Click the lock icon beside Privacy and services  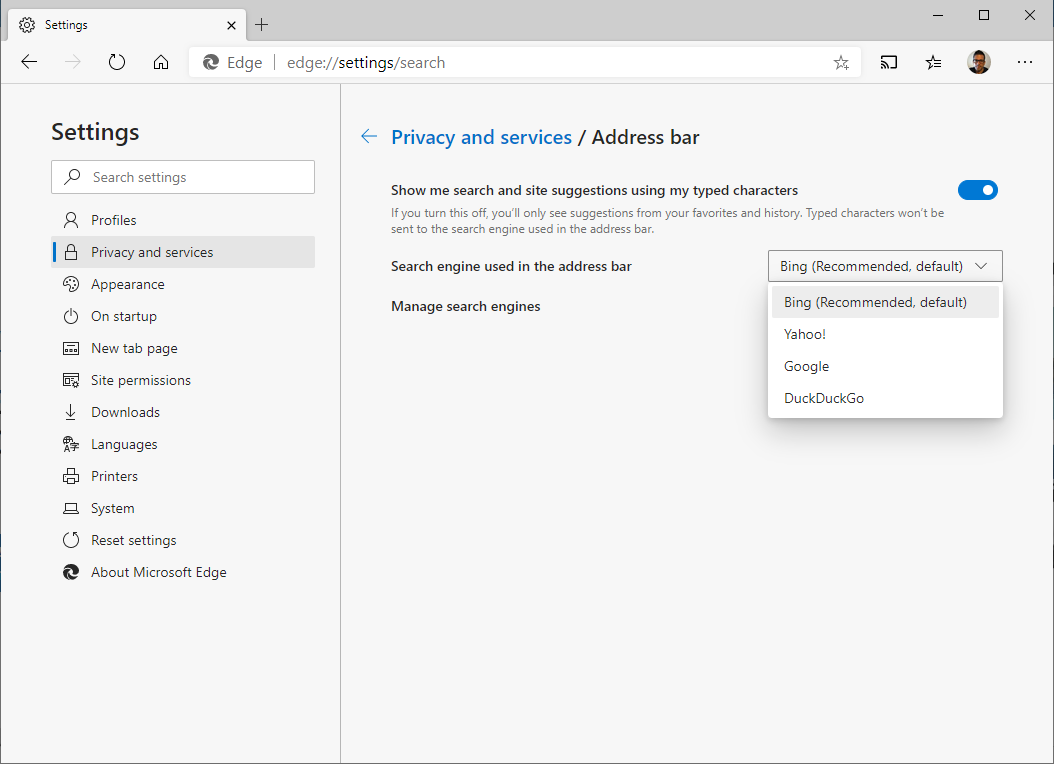tap(71, 253)
